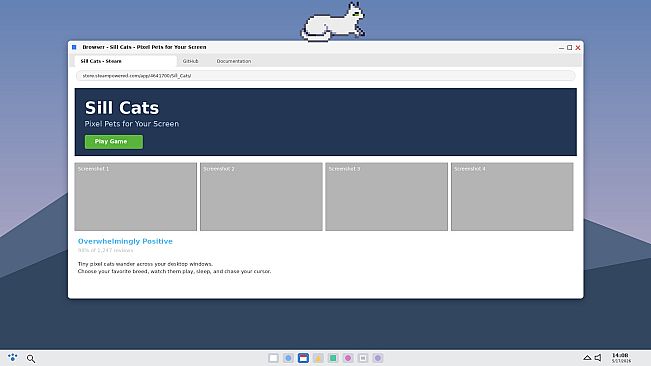Click the speaker volume tray icon
651x366 pixels.
pos(598,358)
